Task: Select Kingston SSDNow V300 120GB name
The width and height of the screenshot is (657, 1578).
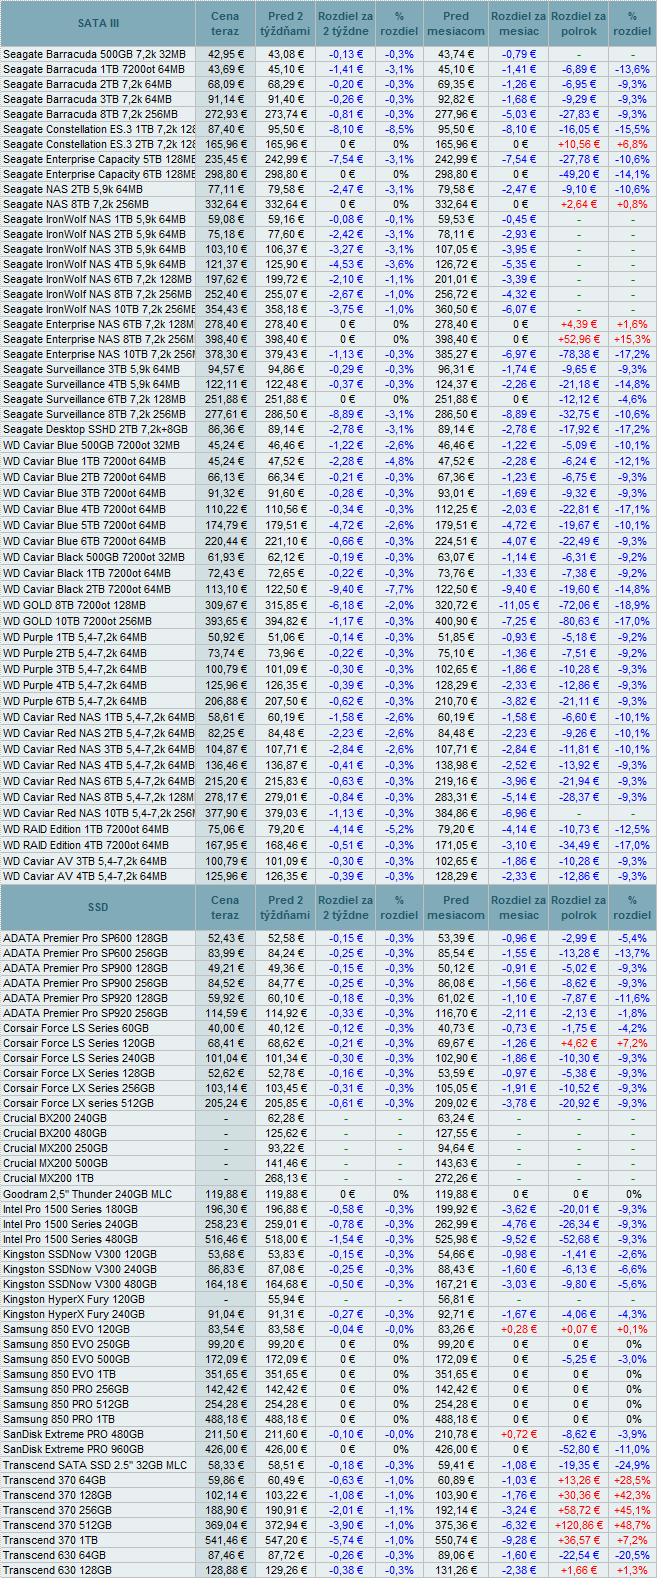Action: click(x=80, y=1254)
